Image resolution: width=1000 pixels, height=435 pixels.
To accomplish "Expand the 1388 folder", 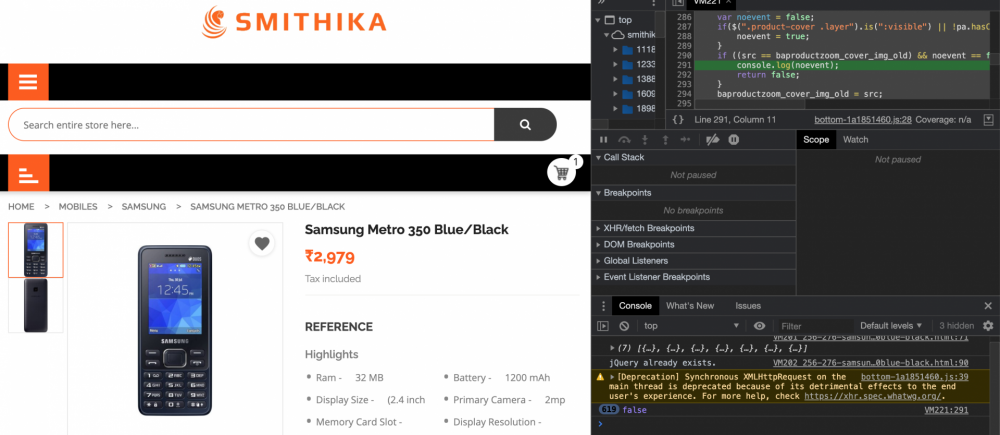I will coord(615,79).
